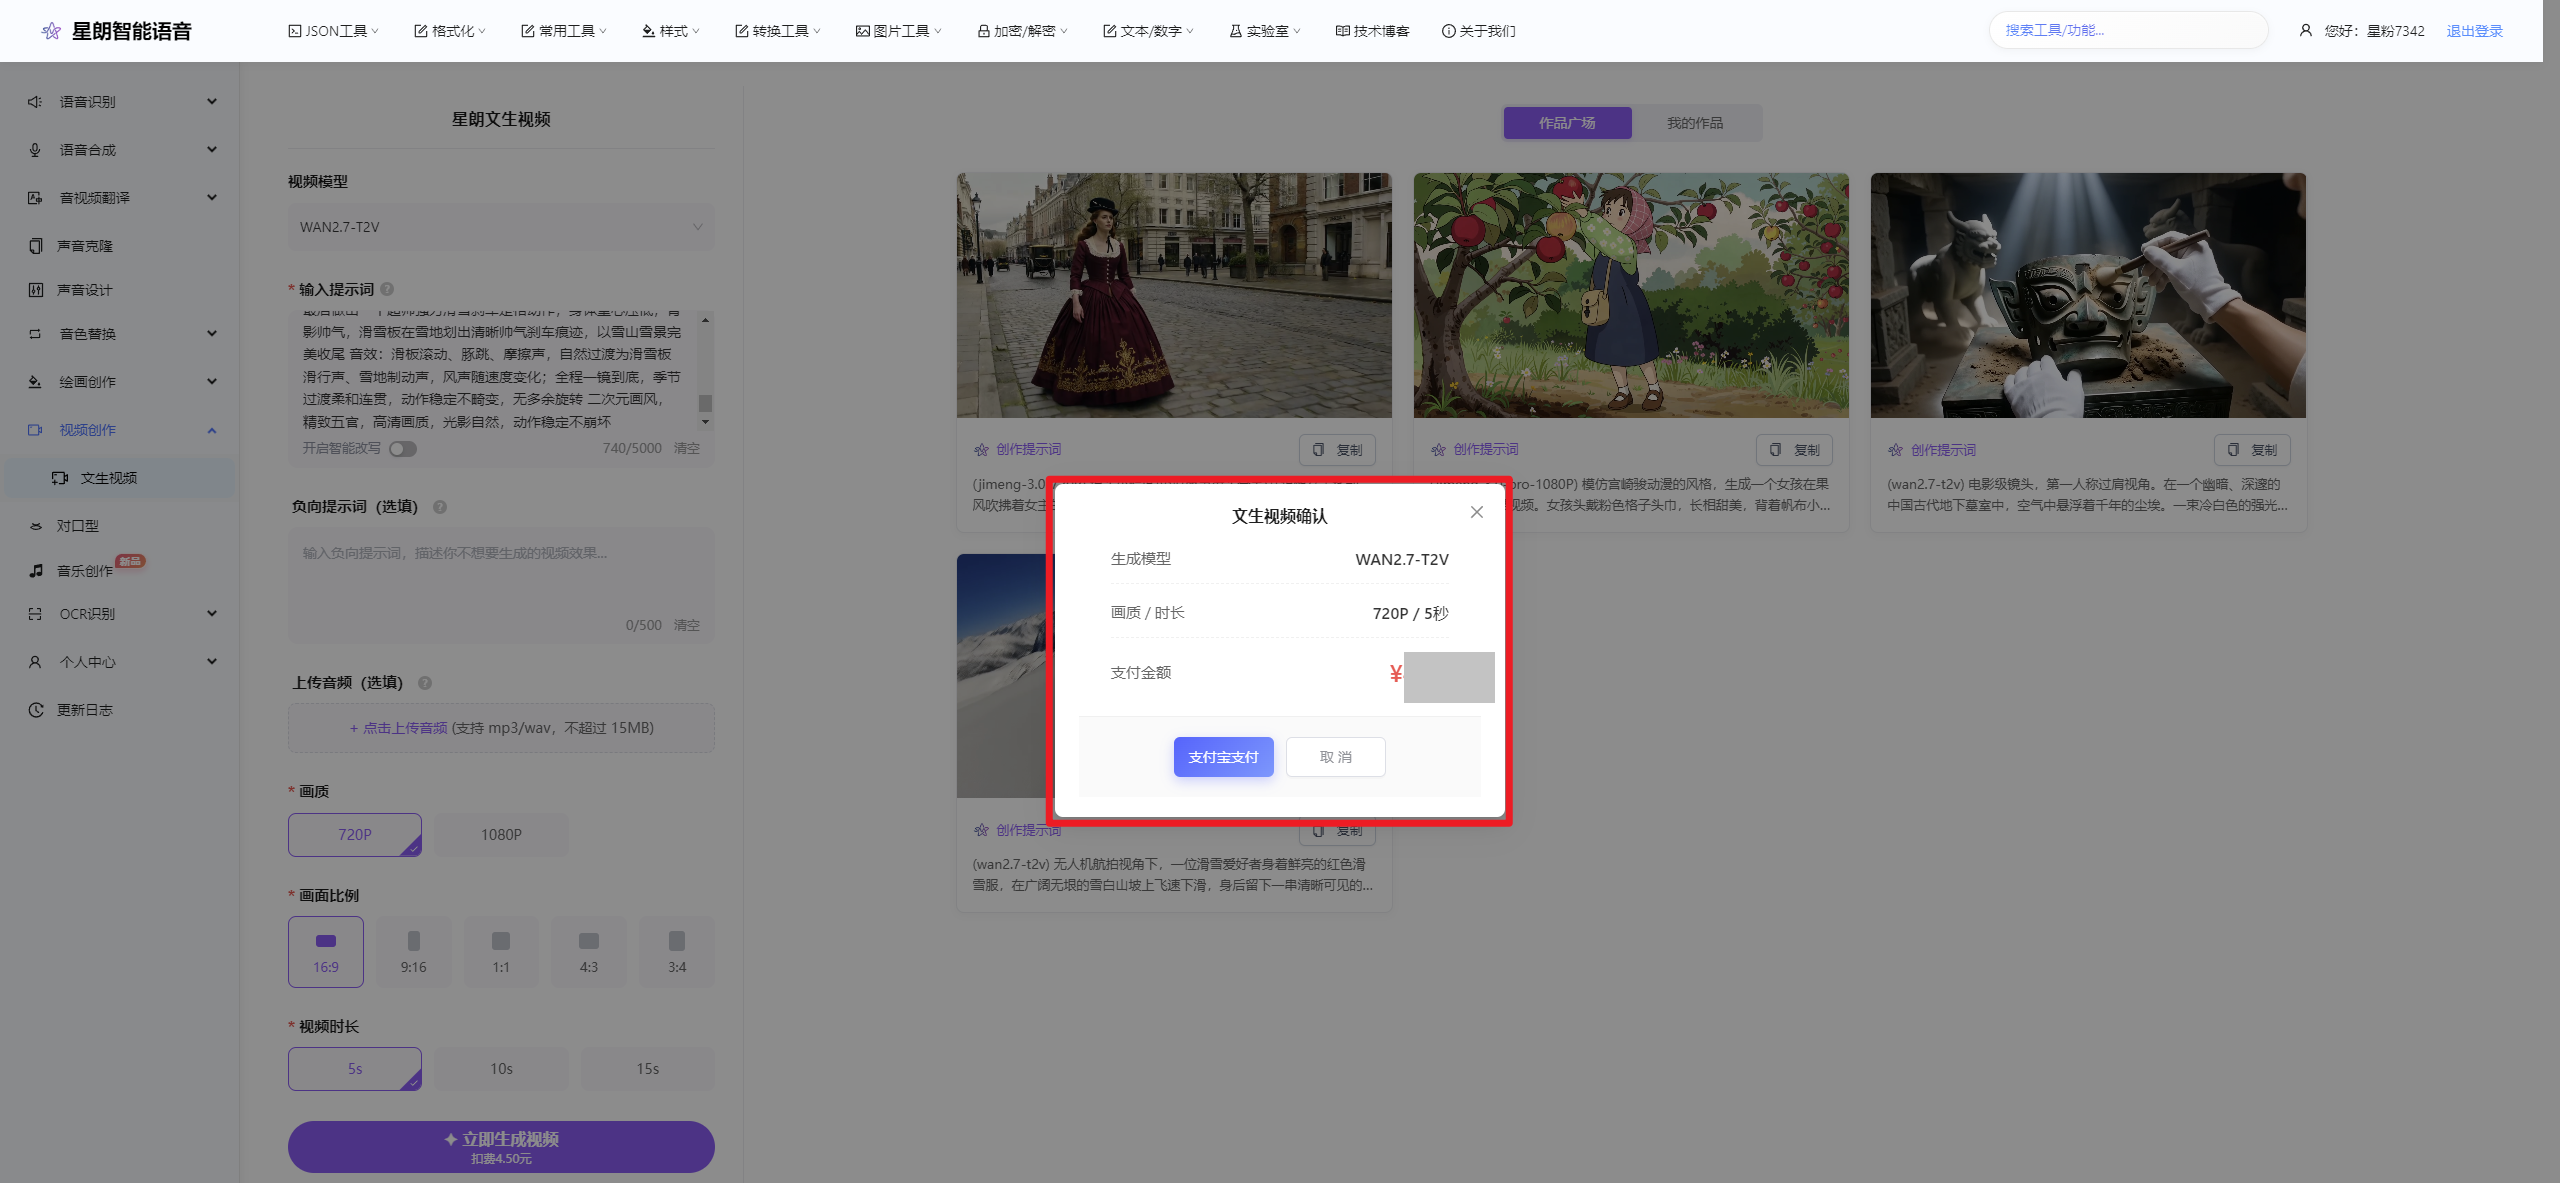This screenshot has height=1183, width=2560.
Task: Choose 9:16 aspect ratio
Action: 414,952
